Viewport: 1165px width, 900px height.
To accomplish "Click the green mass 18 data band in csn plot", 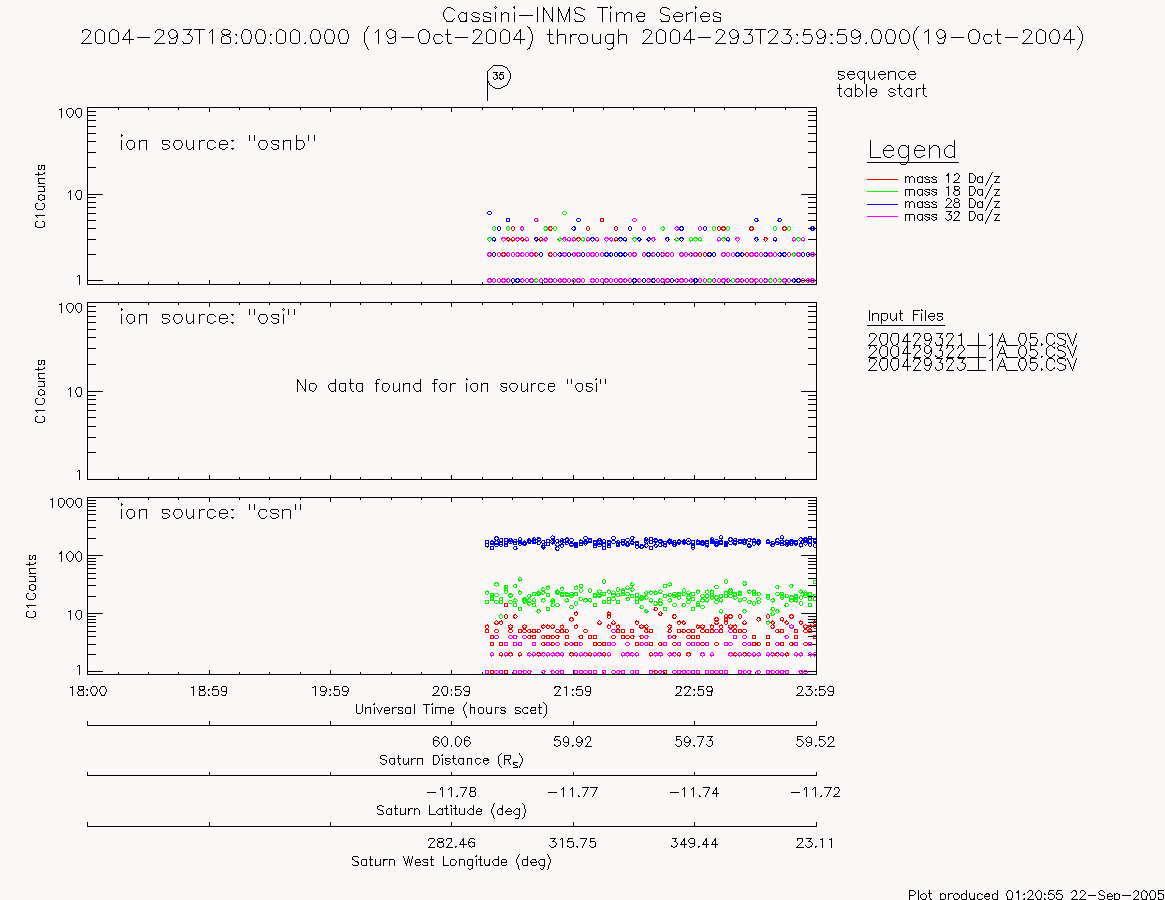I will [651, 595].
